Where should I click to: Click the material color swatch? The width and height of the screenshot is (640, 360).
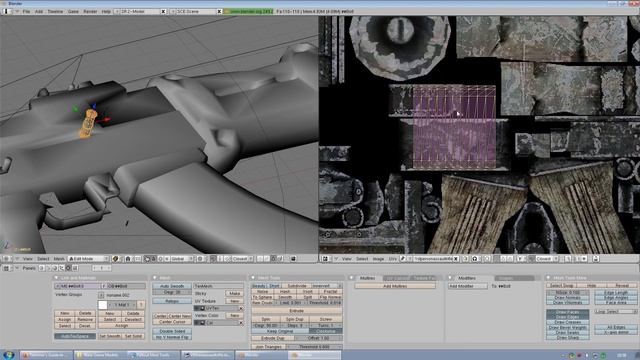tap(103, 305)
